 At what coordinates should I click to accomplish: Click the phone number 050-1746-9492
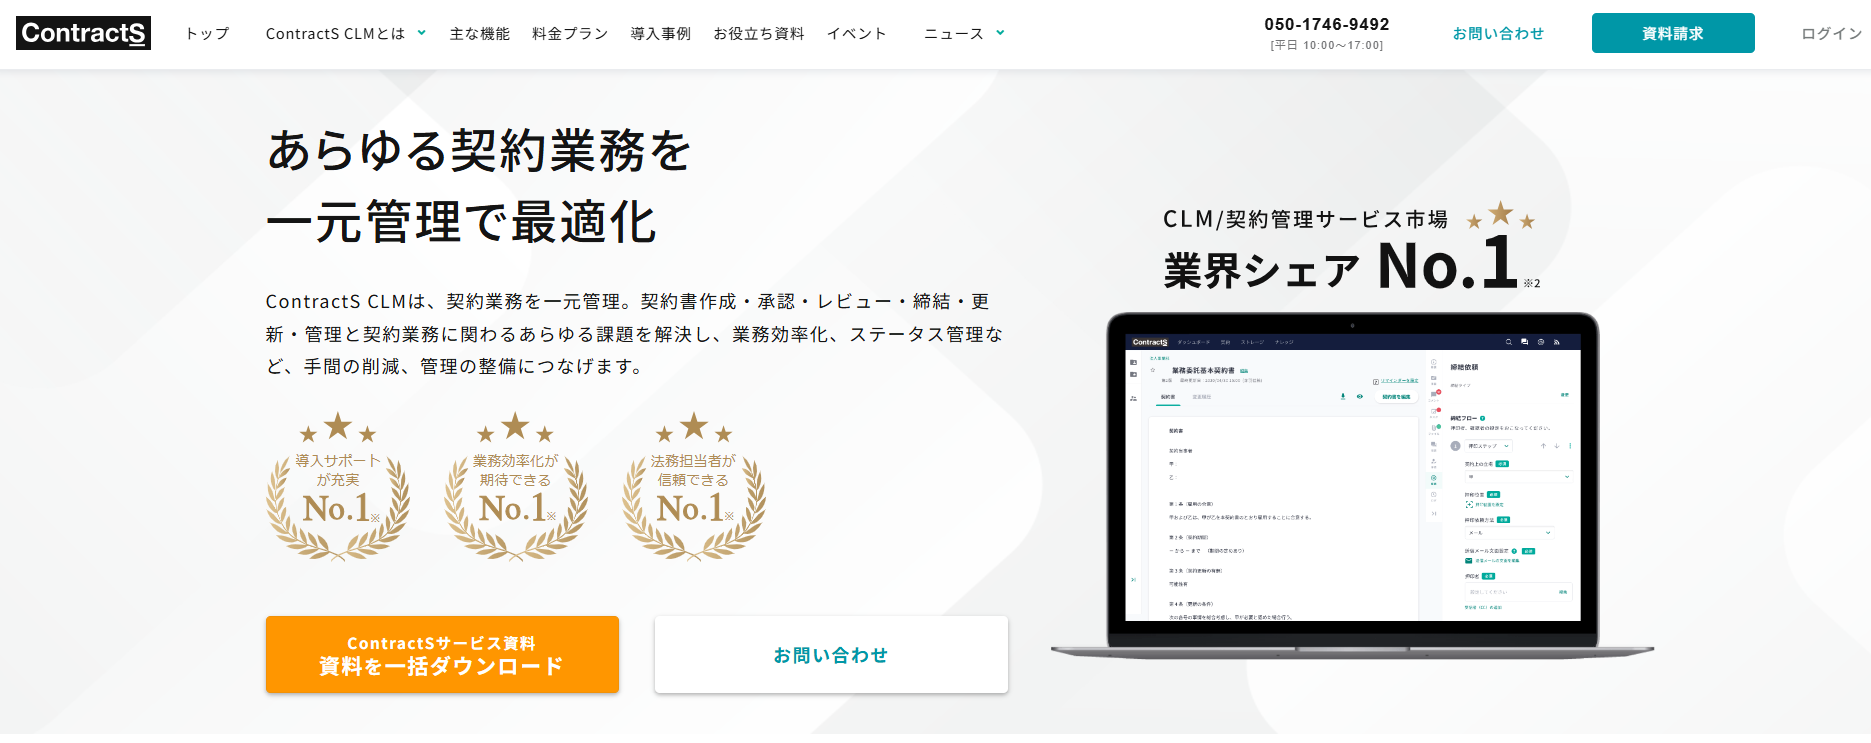point(1327,24)
